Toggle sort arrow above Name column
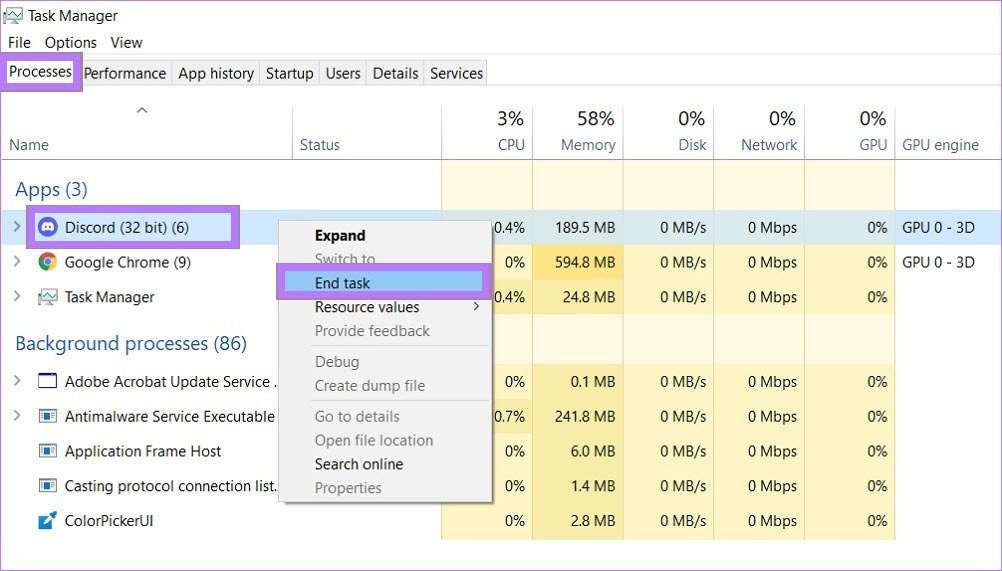The height and width of the screenshot is (571, 1002). pyautogui.click(x=142, y=110)
